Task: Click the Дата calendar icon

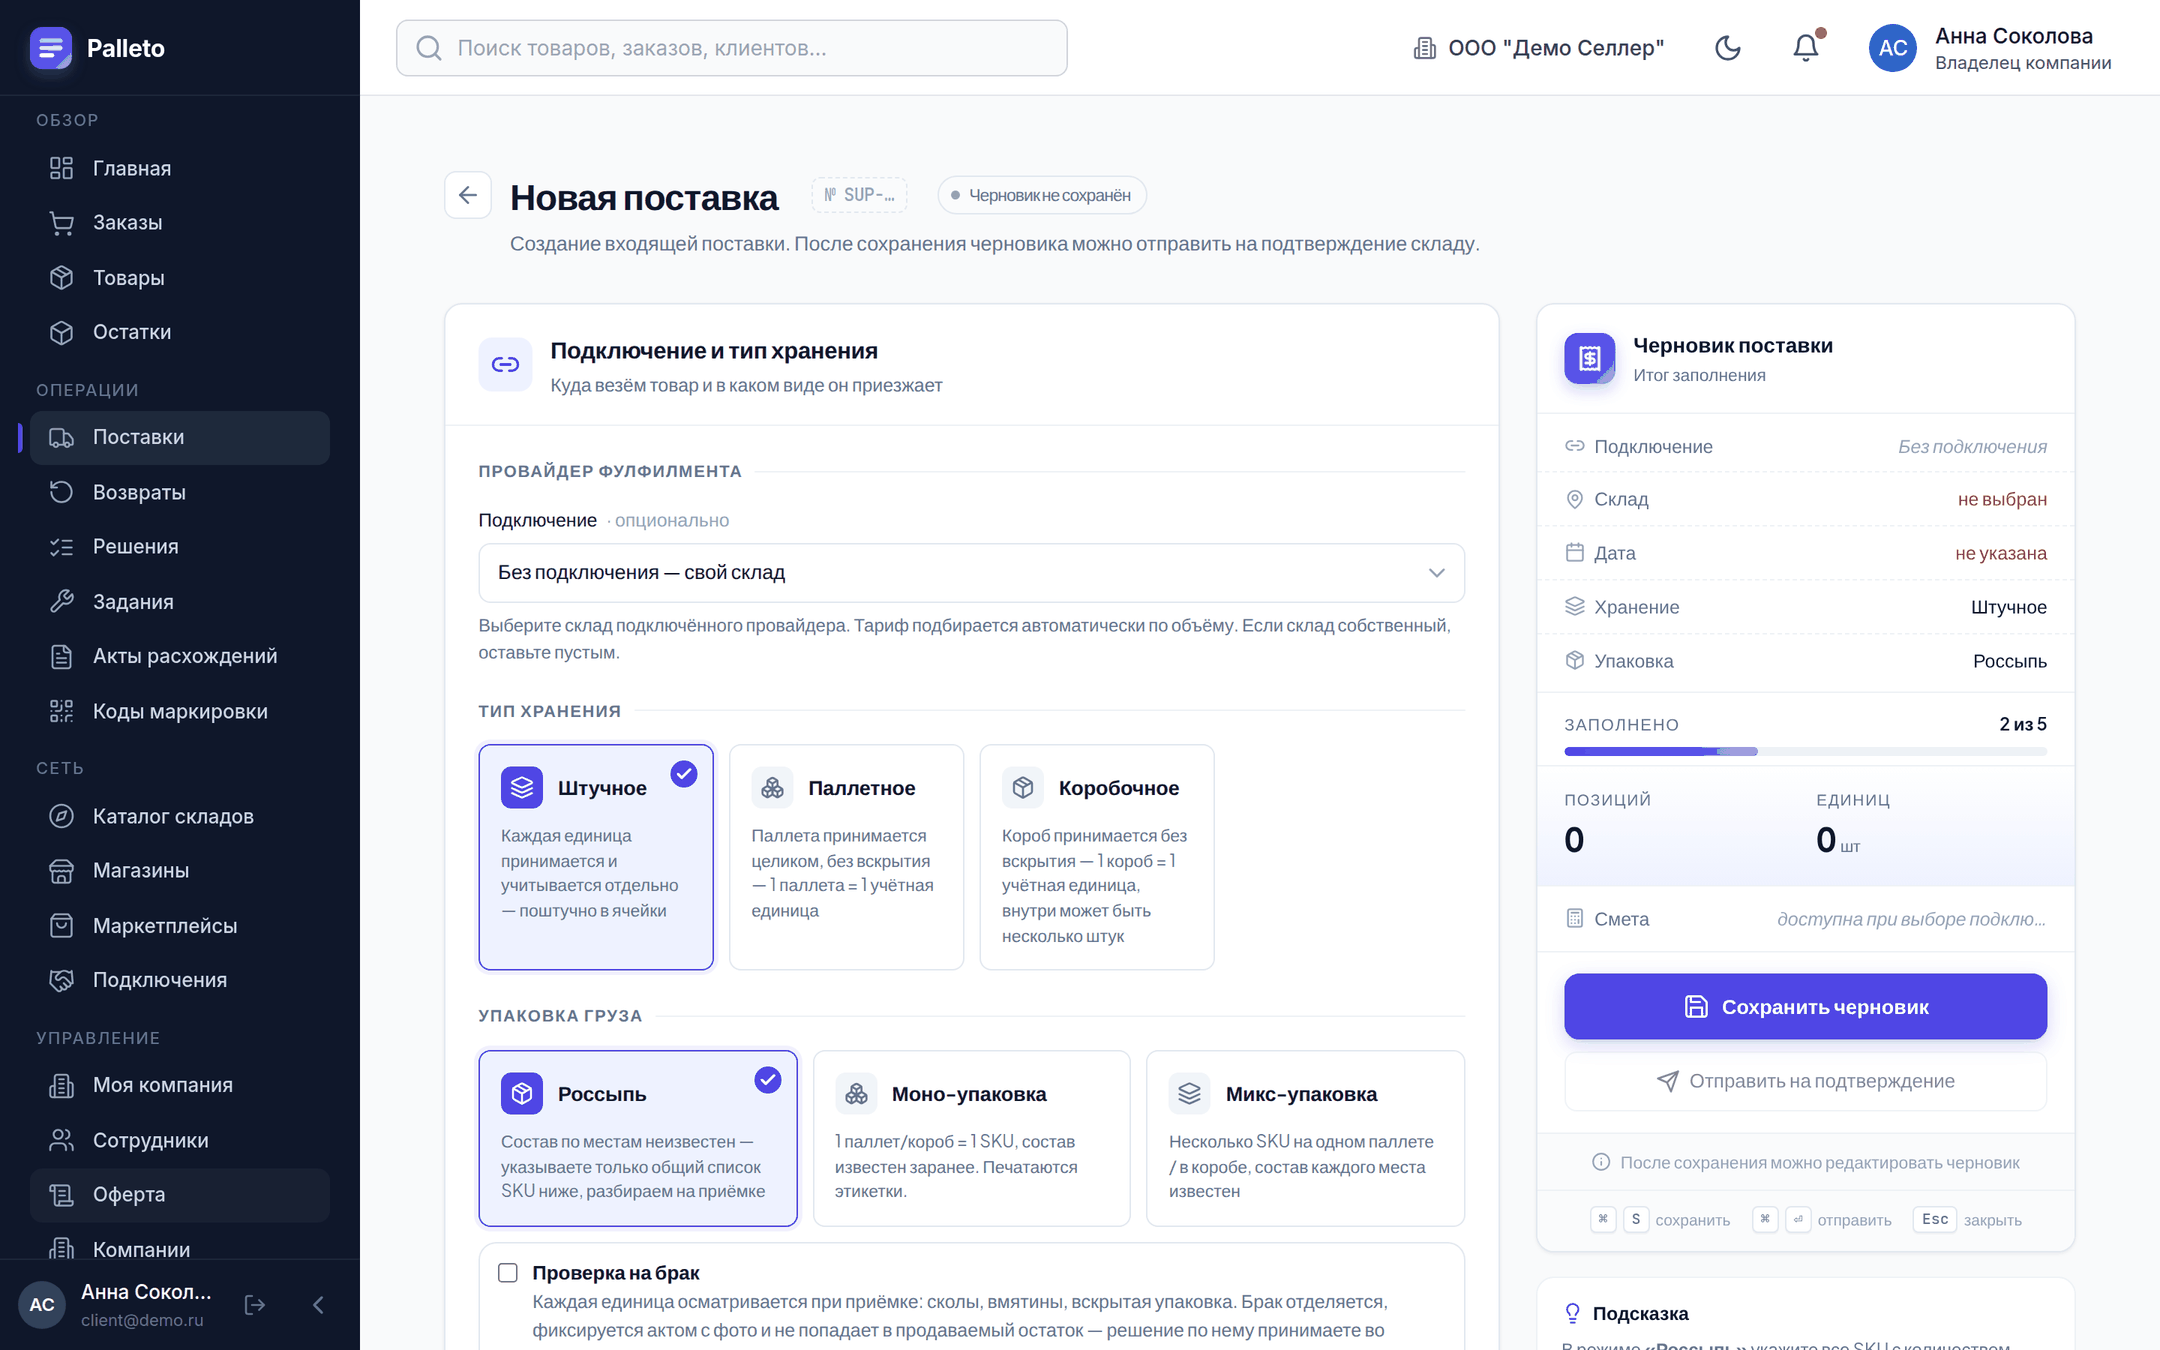Action: [x=1575, y=552]
